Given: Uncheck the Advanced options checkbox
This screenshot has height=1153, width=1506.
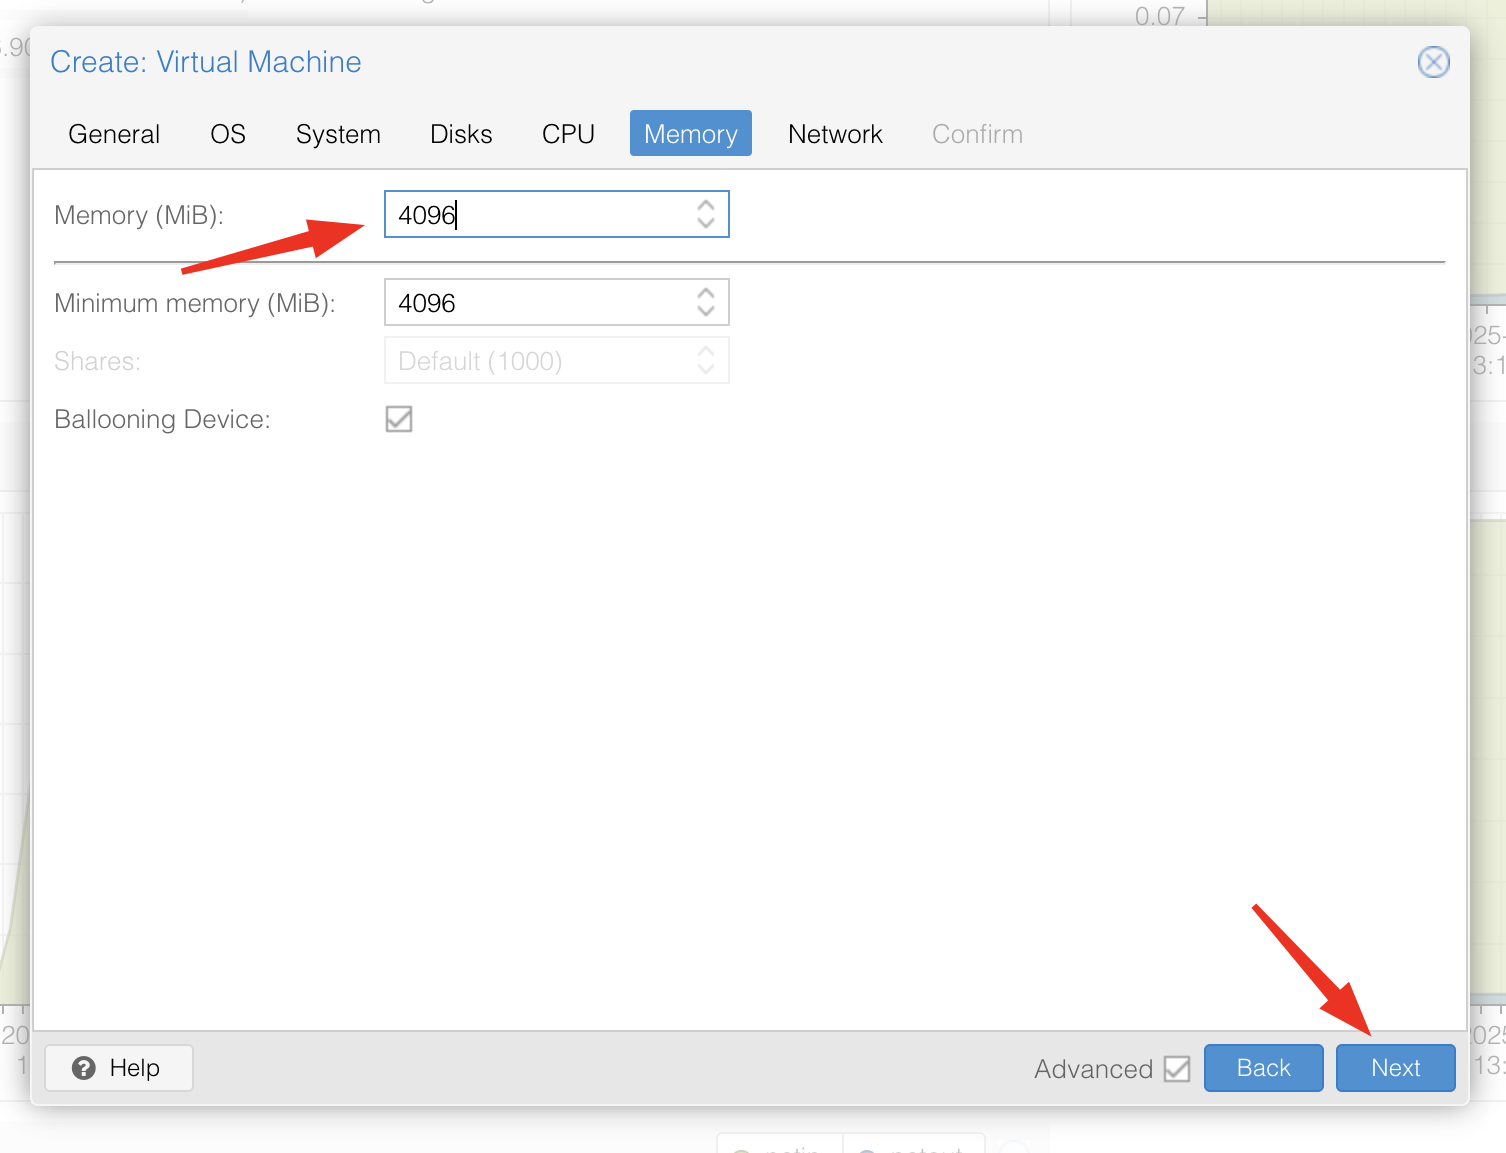Looking at the screenshot, I should tap(1177, 1069).
